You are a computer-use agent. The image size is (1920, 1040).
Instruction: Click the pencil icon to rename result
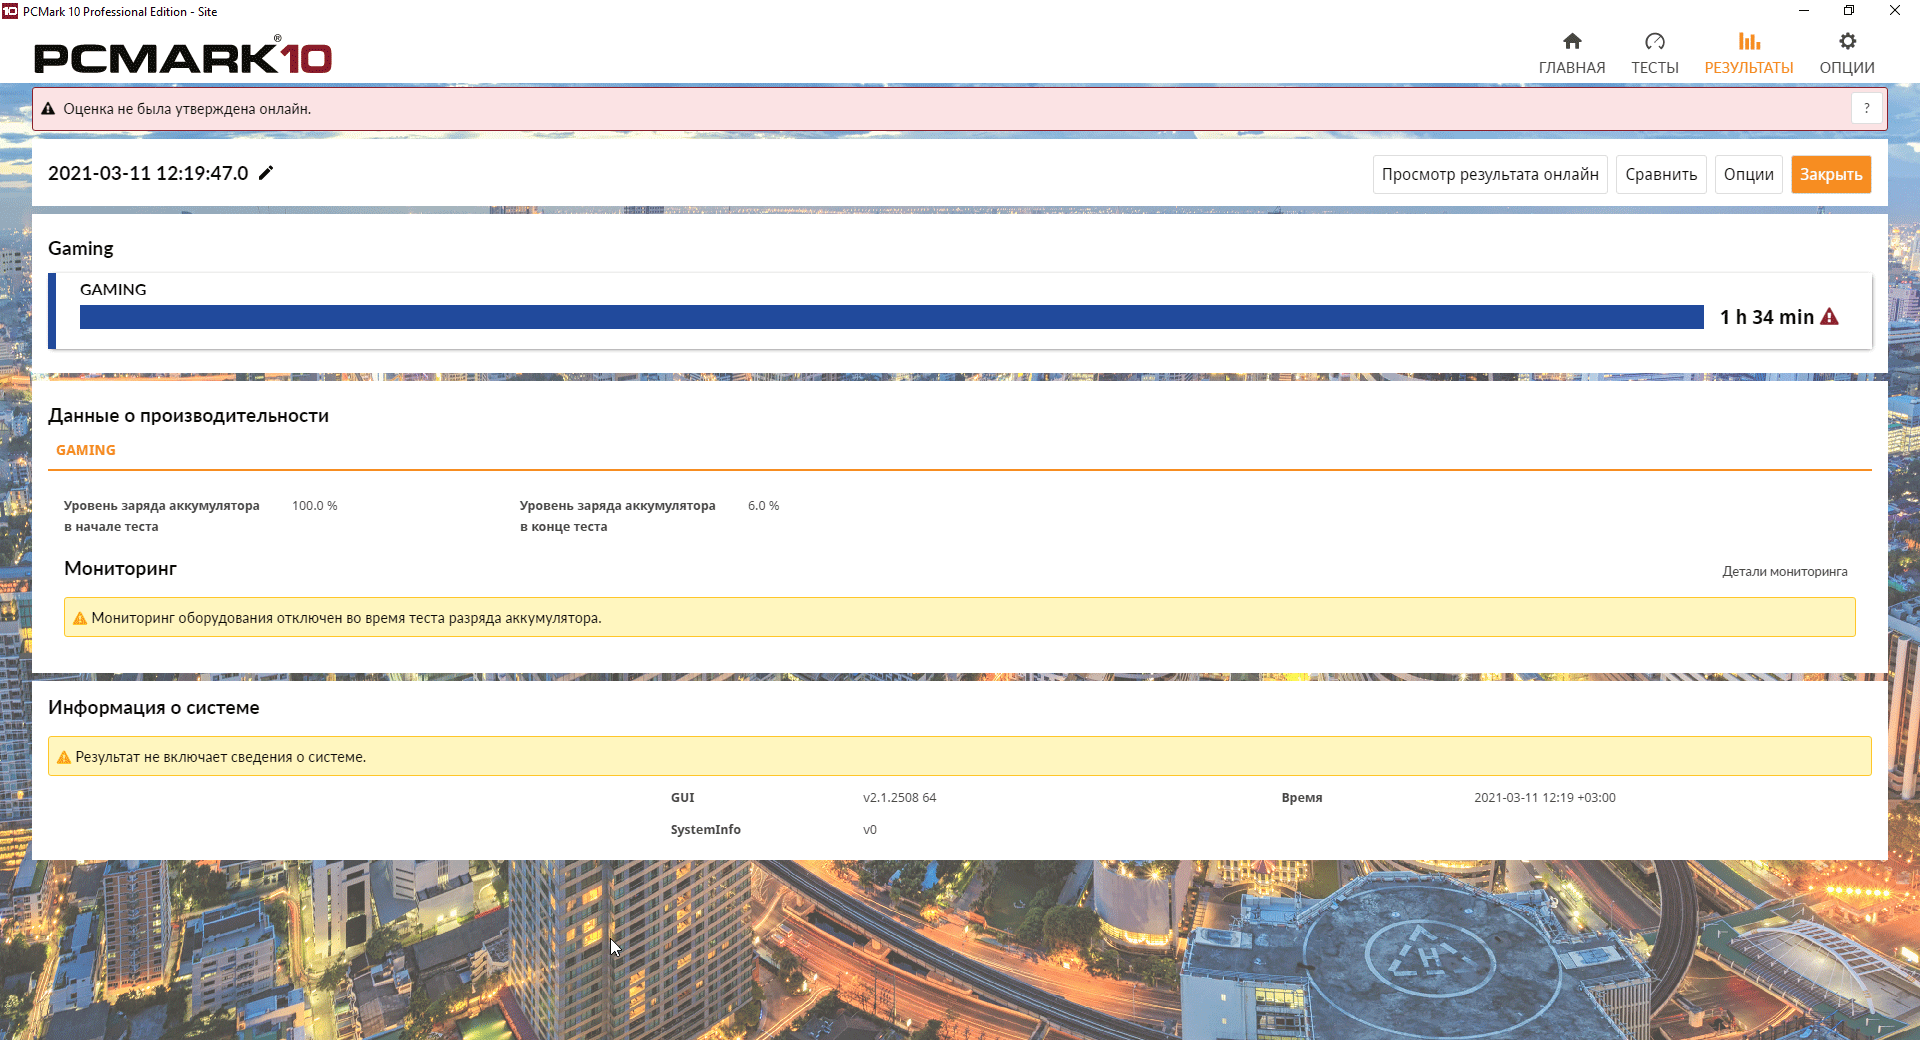pos(266,173)
